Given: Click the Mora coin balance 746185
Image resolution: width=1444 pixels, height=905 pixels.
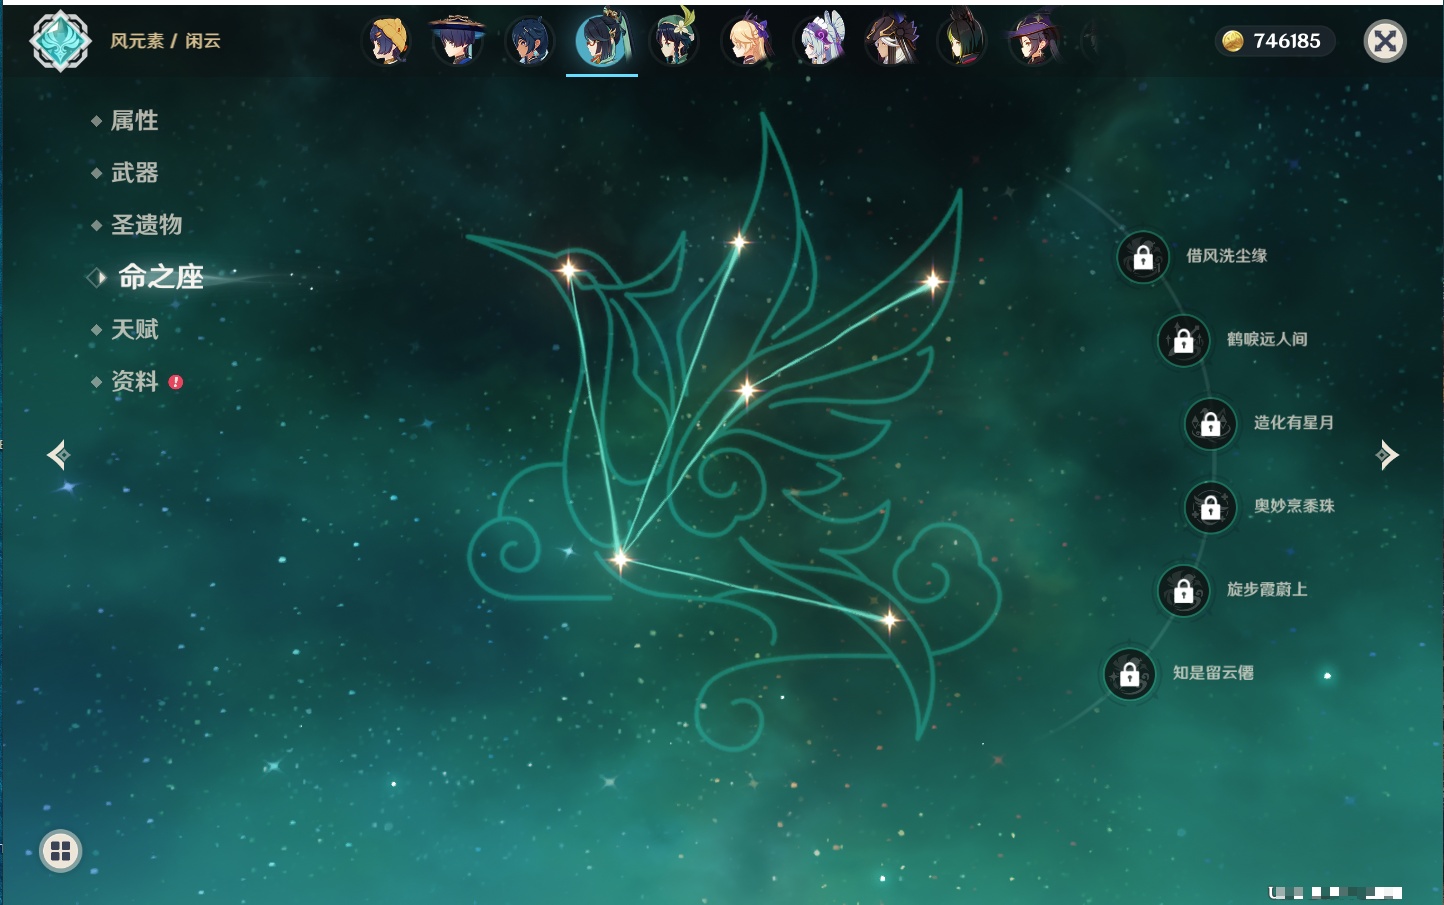Looking at the screenshot, I should click(x=1274, y=41).
